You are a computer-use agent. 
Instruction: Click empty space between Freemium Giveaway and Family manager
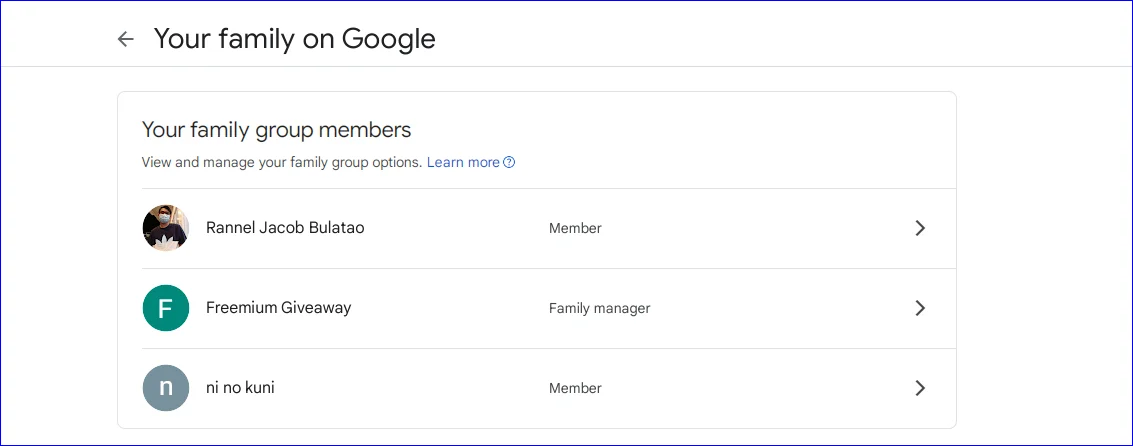[x=449, y=309]
